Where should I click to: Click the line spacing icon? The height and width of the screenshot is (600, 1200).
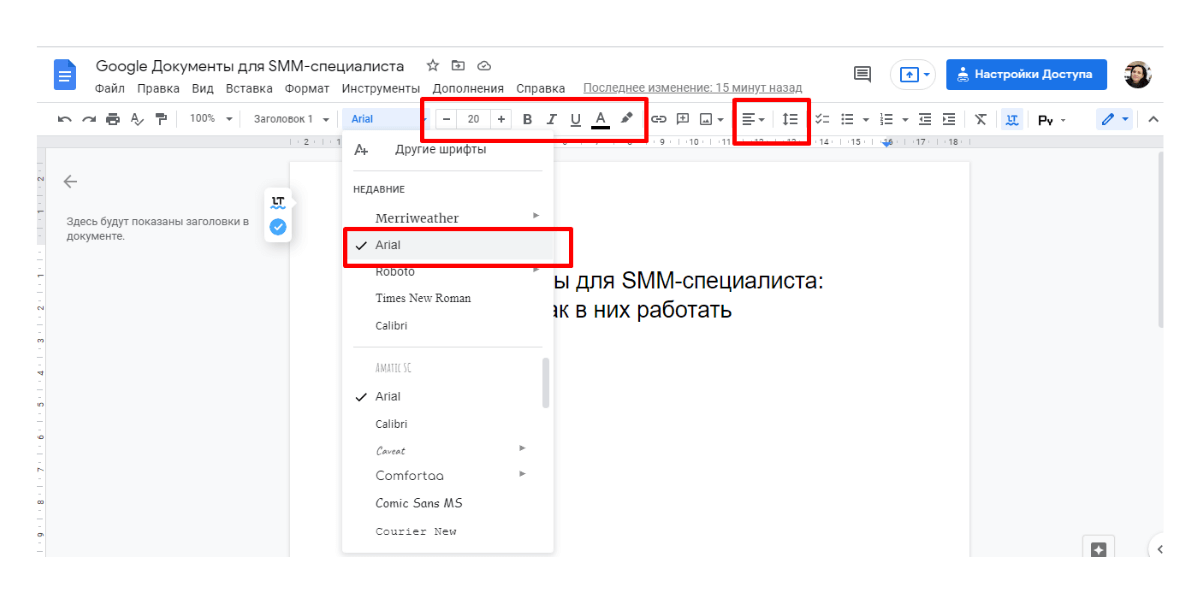click(x=790, y=119)
